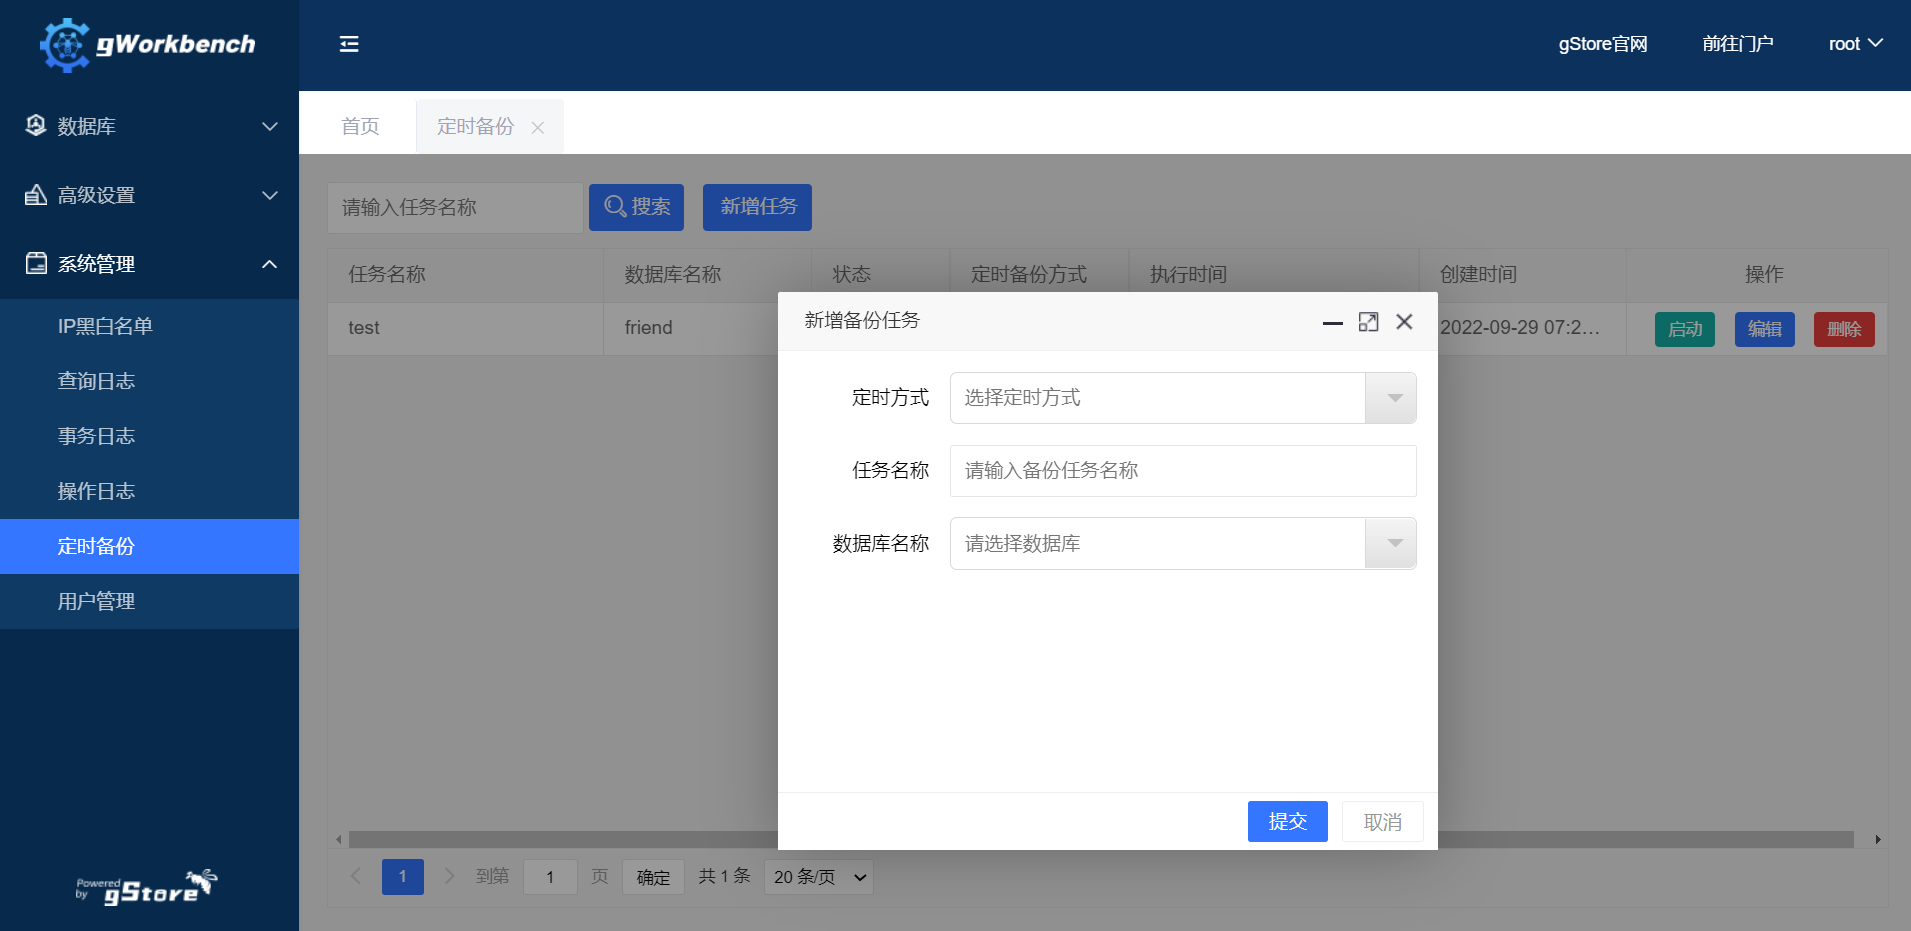Screen dimensions: 1911x931
Task: Open the 定时方式 dropdown
Action: (1182, 398)
